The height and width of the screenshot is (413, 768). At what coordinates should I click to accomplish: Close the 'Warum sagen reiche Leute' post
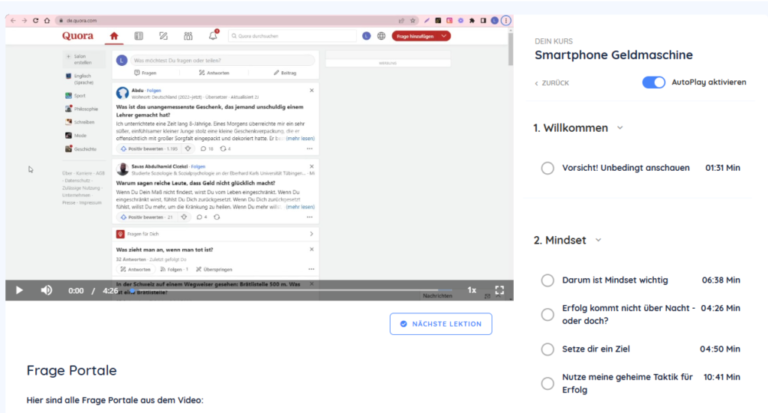pyautogui.click(x=312, y=167)
